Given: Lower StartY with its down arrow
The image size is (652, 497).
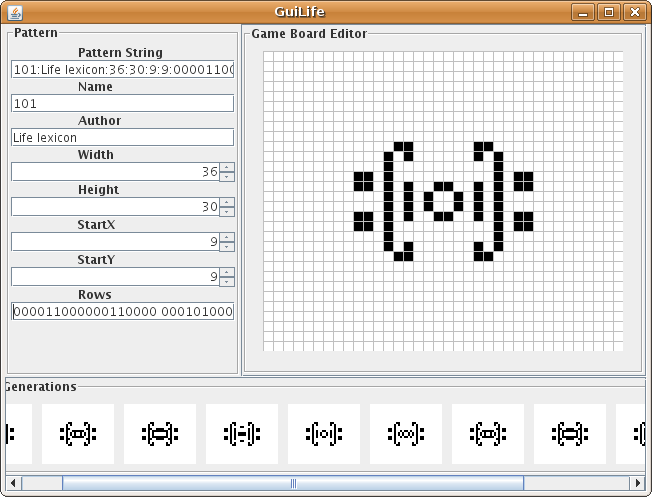Looking at the screenshot, I should (x=227, y=281).
